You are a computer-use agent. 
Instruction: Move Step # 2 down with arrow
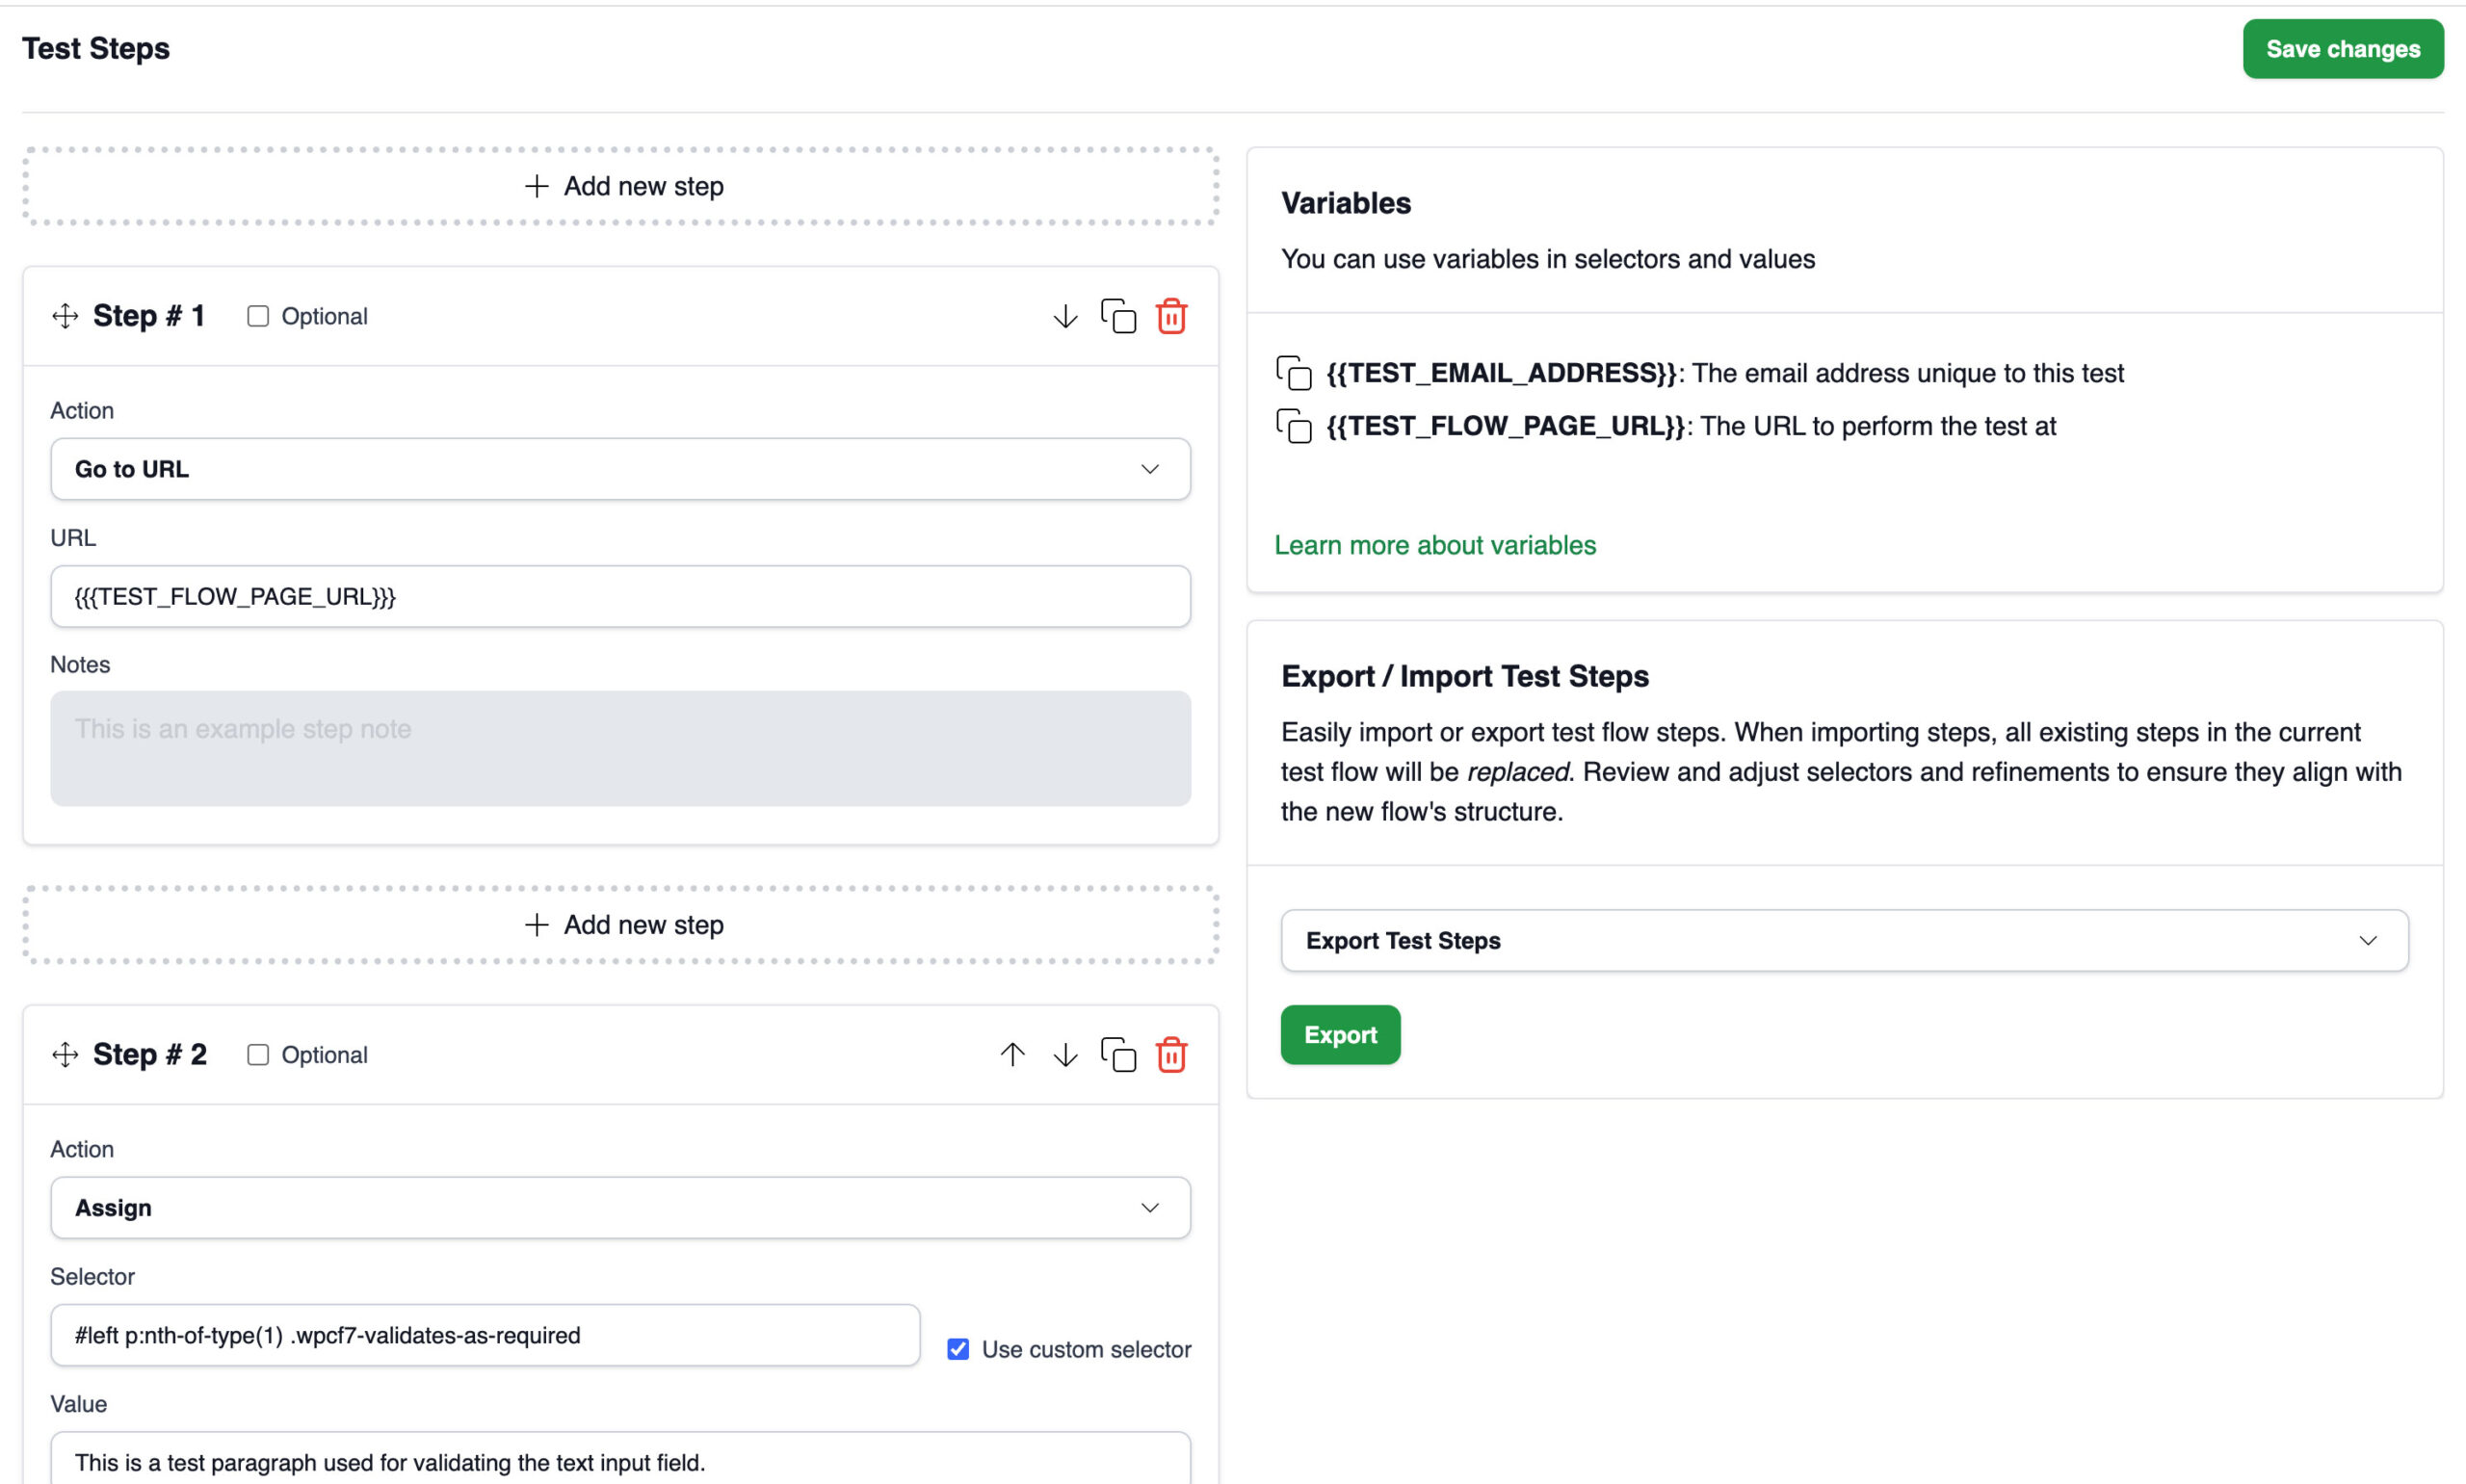point(1065,1054)
